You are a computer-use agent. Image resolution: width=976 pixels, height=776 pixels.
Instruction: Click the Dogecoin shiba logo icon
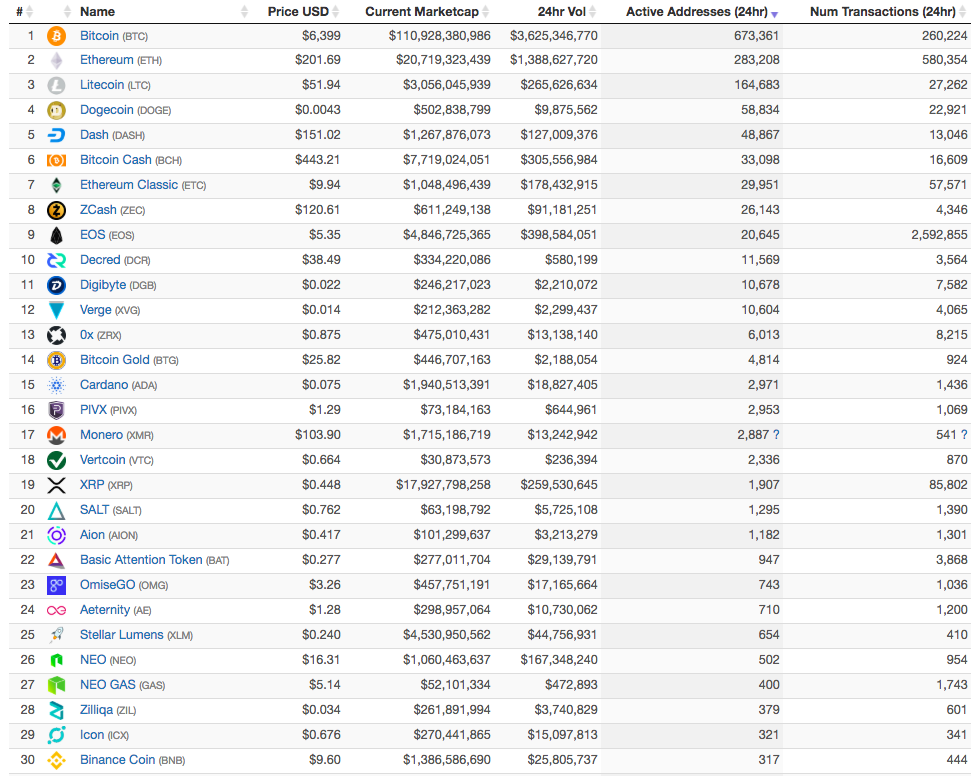pos(57,111)
